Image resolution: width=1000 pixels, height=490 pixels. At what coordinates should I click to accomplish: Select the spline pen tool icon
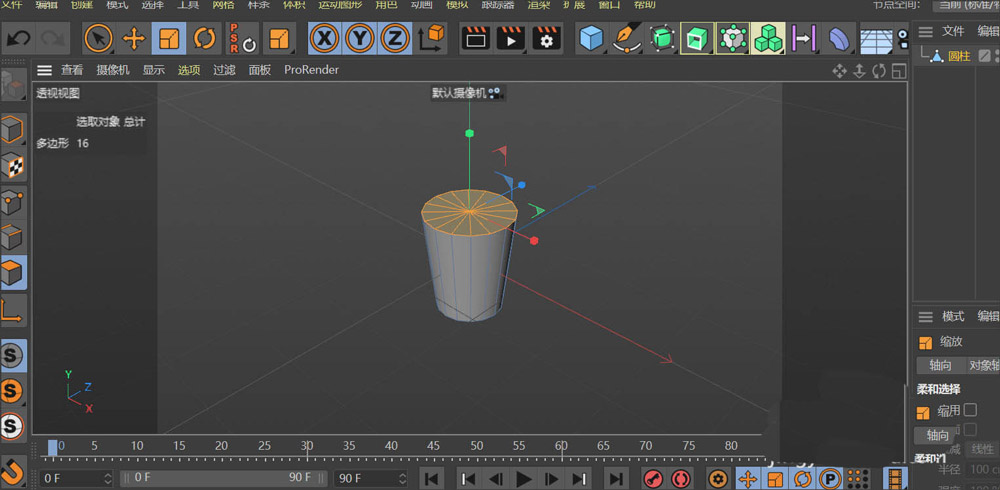point(627,39)
